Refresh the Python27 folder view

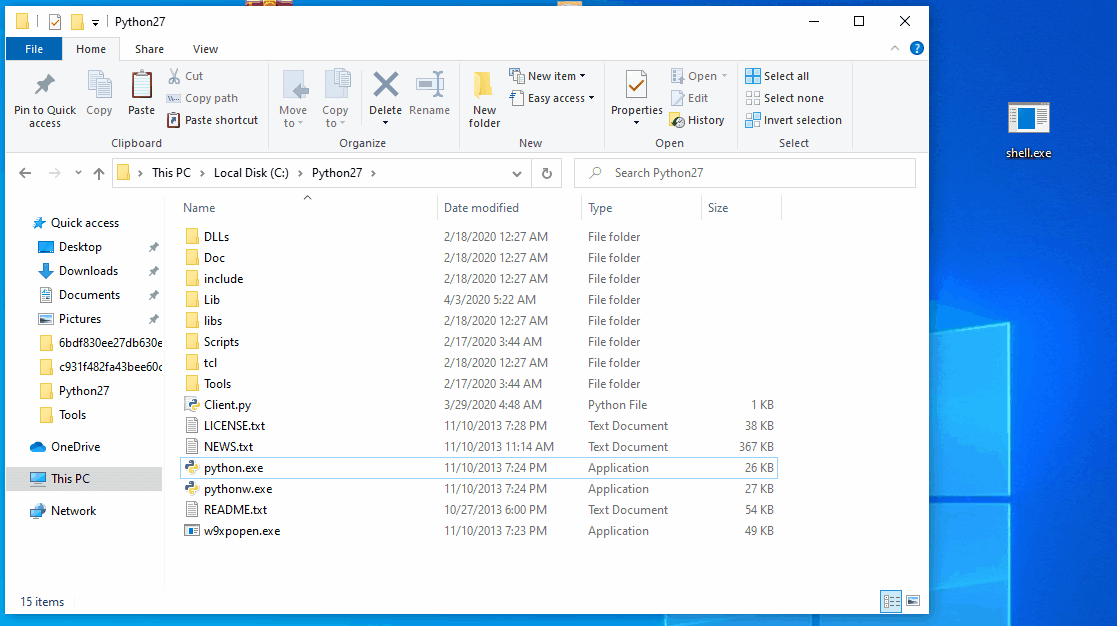[x=546, y=173]
